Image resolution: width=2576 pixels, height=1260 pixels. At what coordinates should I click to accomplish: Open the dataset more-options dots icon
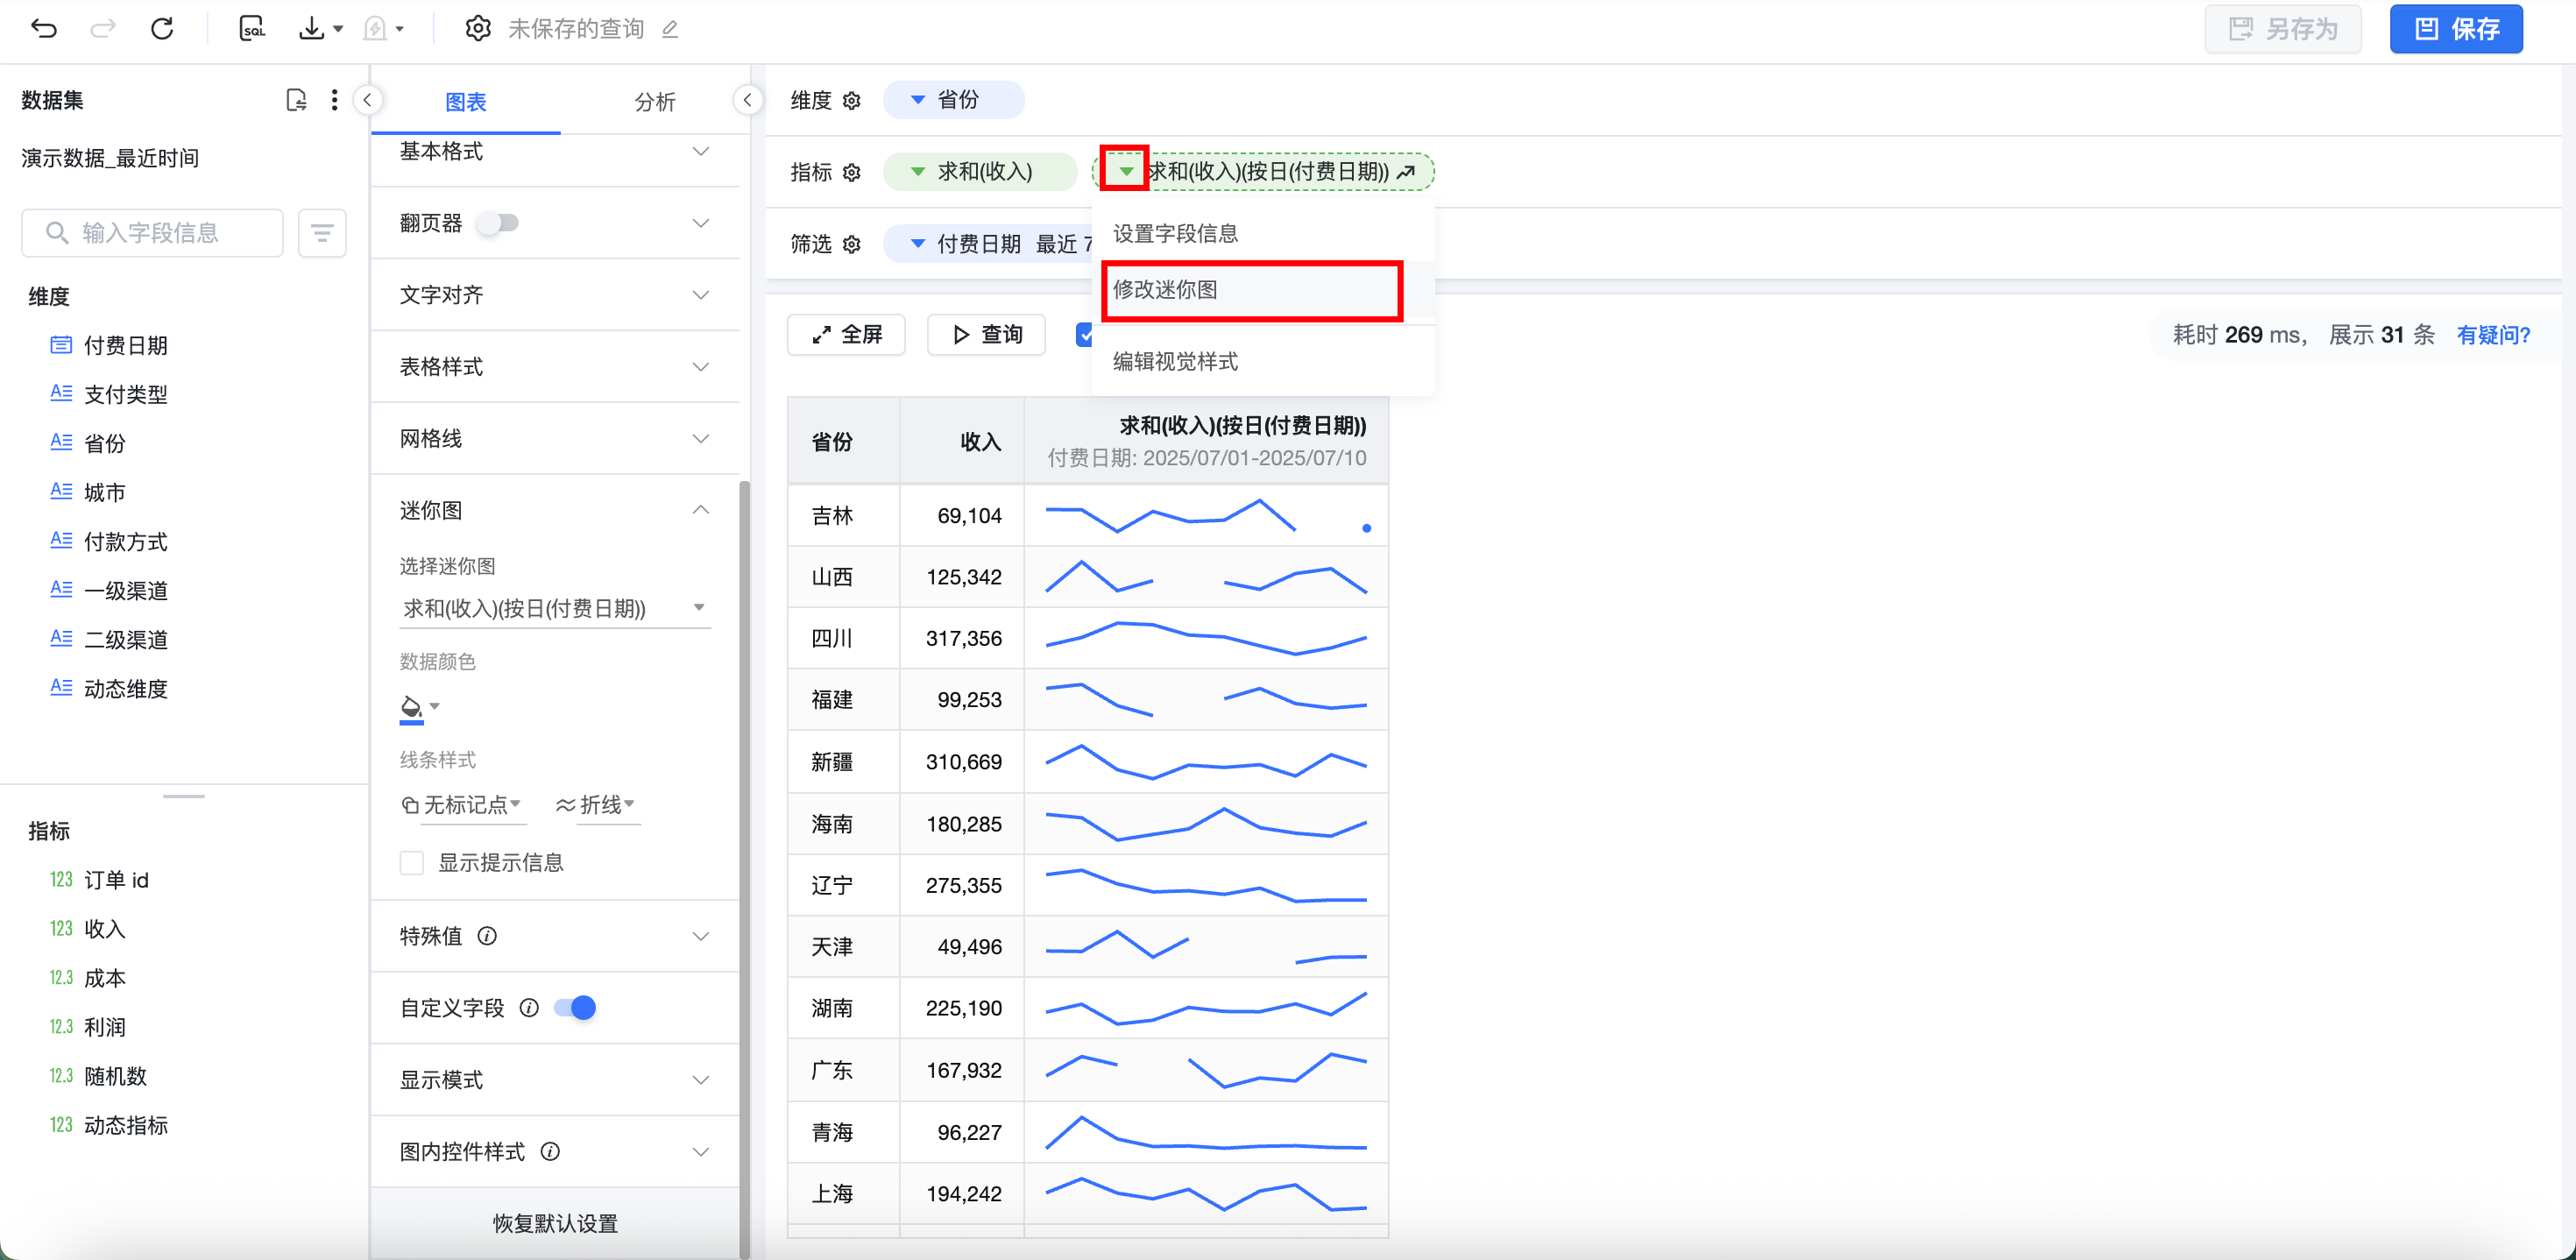334,100
